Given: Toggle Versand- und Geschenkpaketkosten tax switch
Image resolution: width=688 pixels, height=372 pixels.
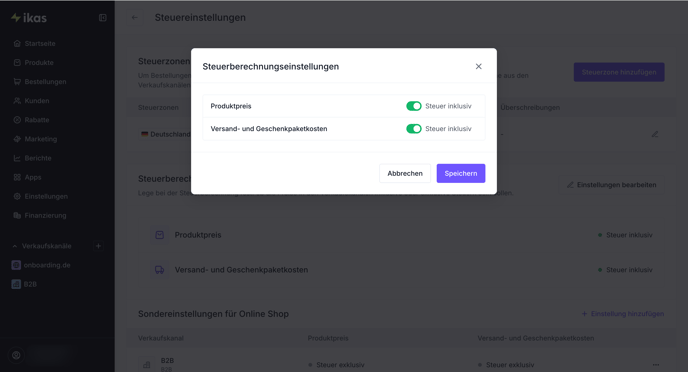Looking at the screenshot, I should (413, 129).
